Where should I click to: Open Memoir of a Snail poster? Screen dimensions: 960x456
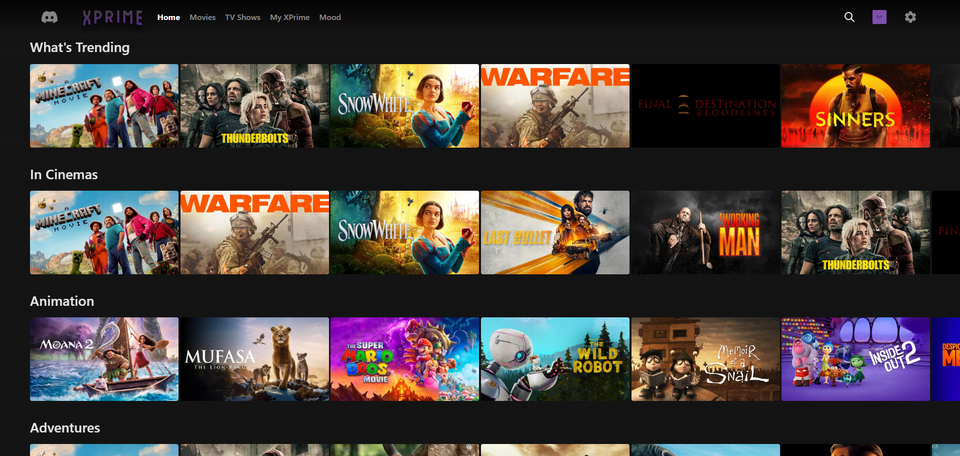[x=705, y=359]
